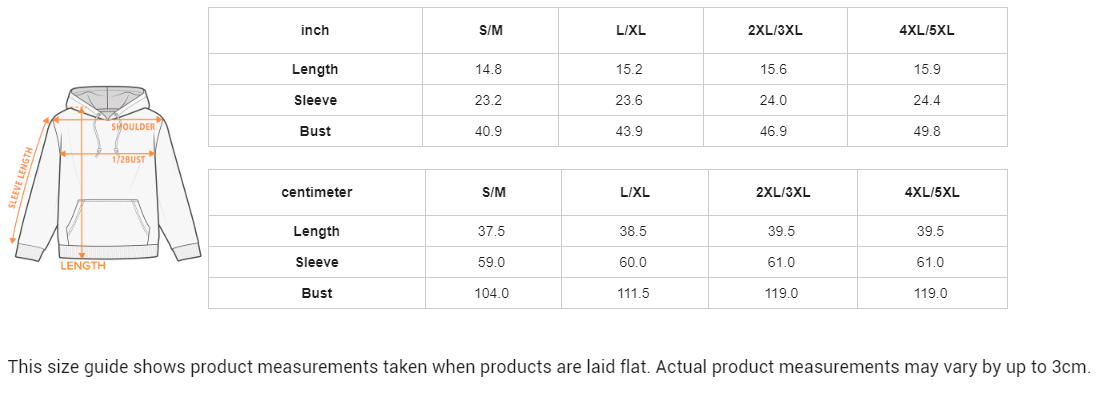Click the 111.5 bust value cell
This screenshot has width=1102, height=394.
(635, 293)
